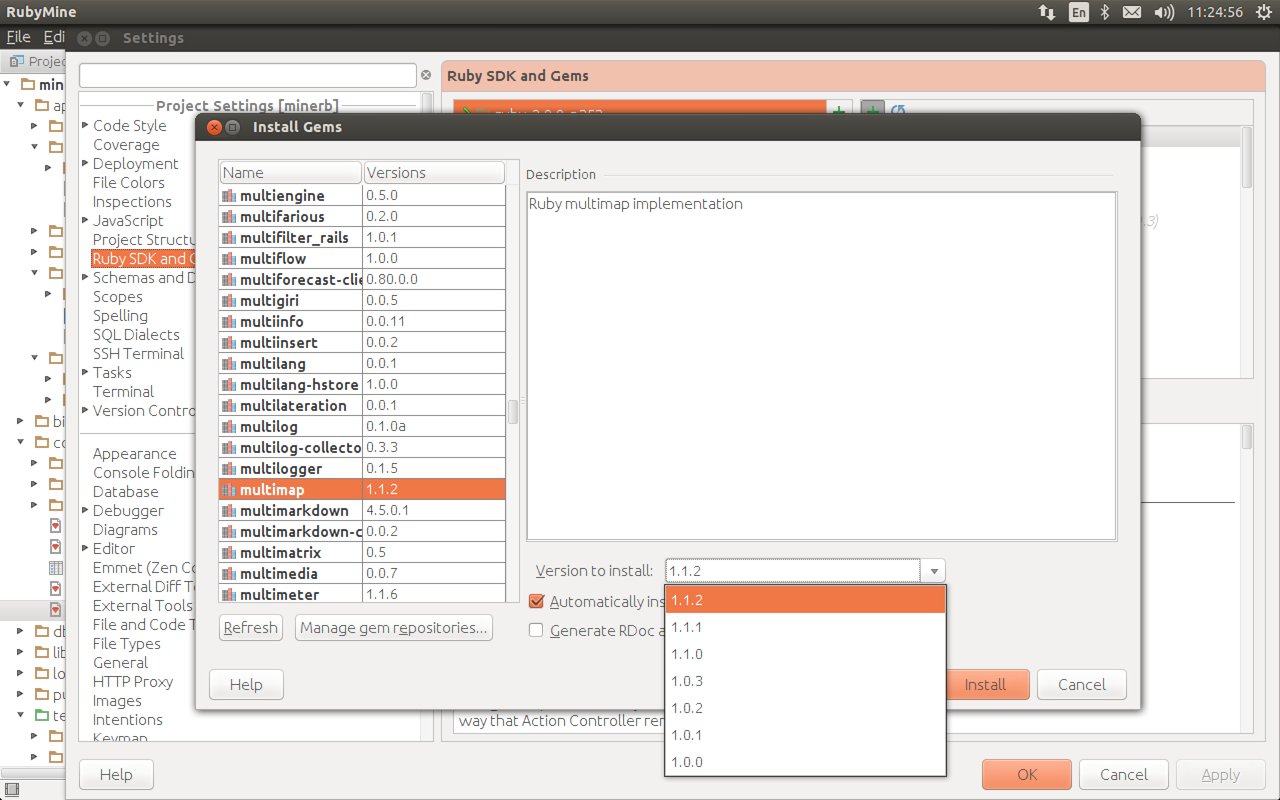Sort by the Name column header
This screenshot has width=1280, height=800.
pos(290,172)
